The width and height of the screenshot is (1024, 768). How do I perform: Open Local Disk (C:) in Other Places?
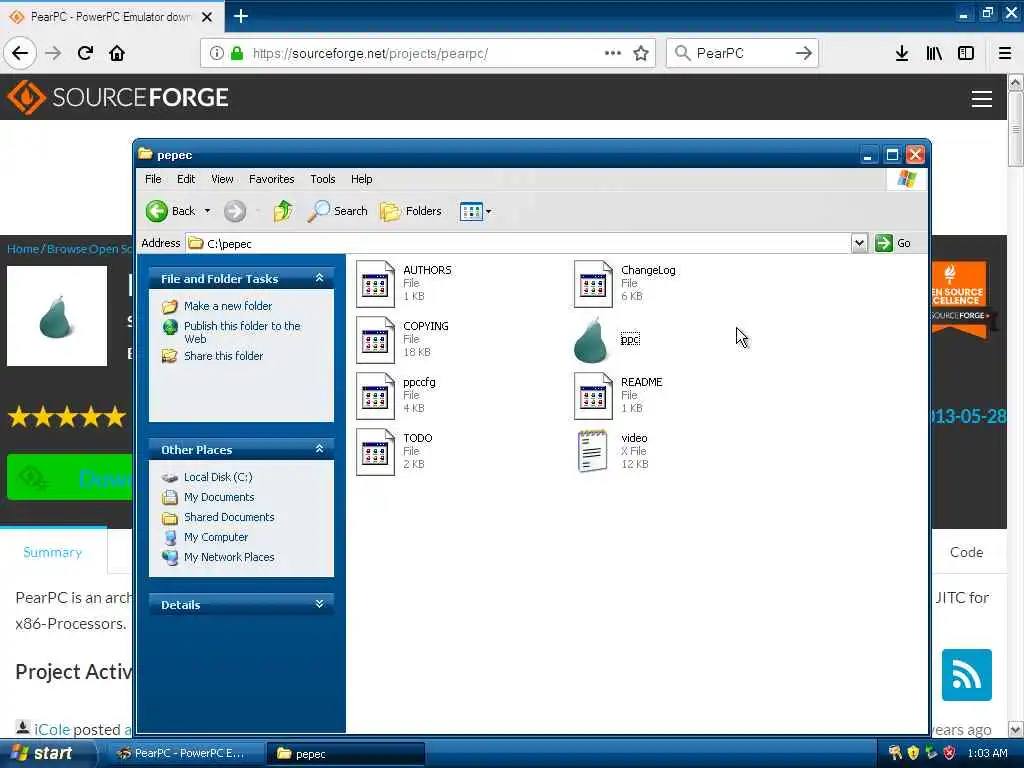(x=218, y=477)
